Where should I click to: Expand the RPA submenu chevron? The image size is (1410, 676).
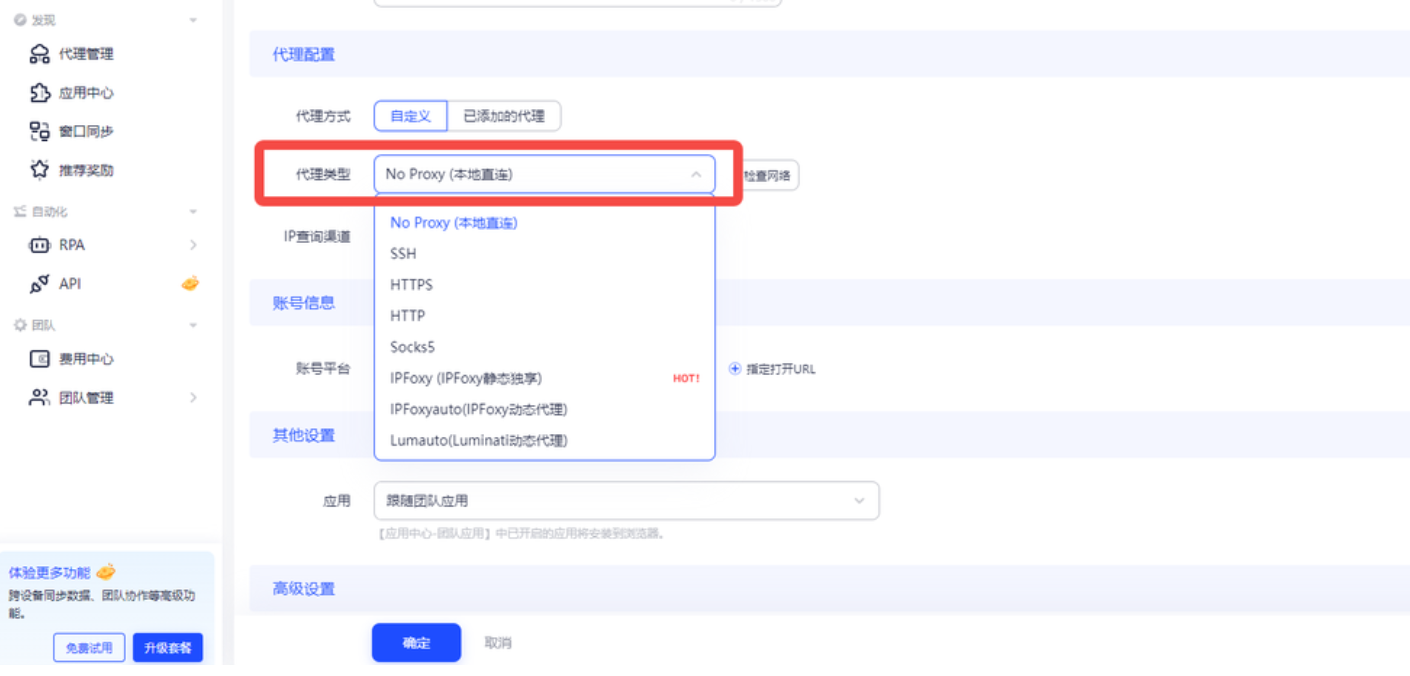[x=193, y=245]
